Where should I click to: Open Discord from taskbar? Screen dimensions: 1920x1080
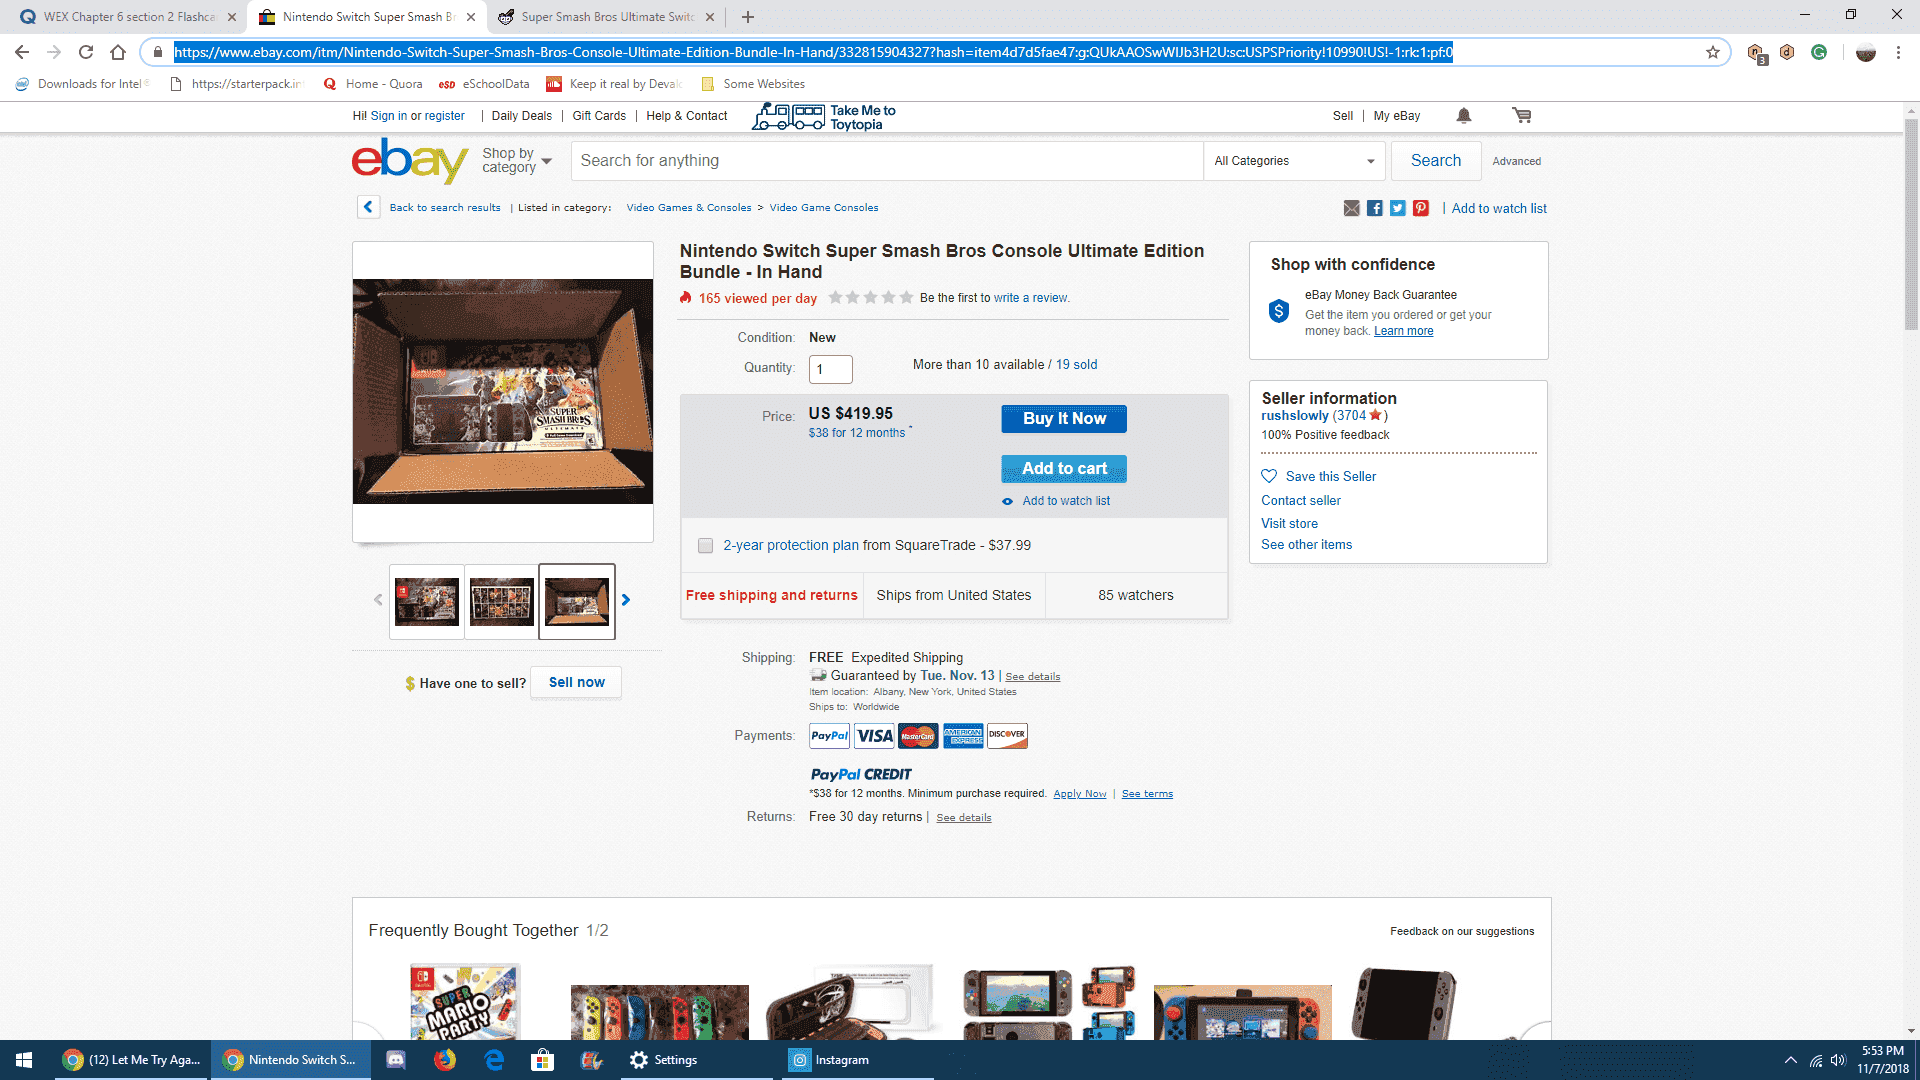click(396, 1060)
